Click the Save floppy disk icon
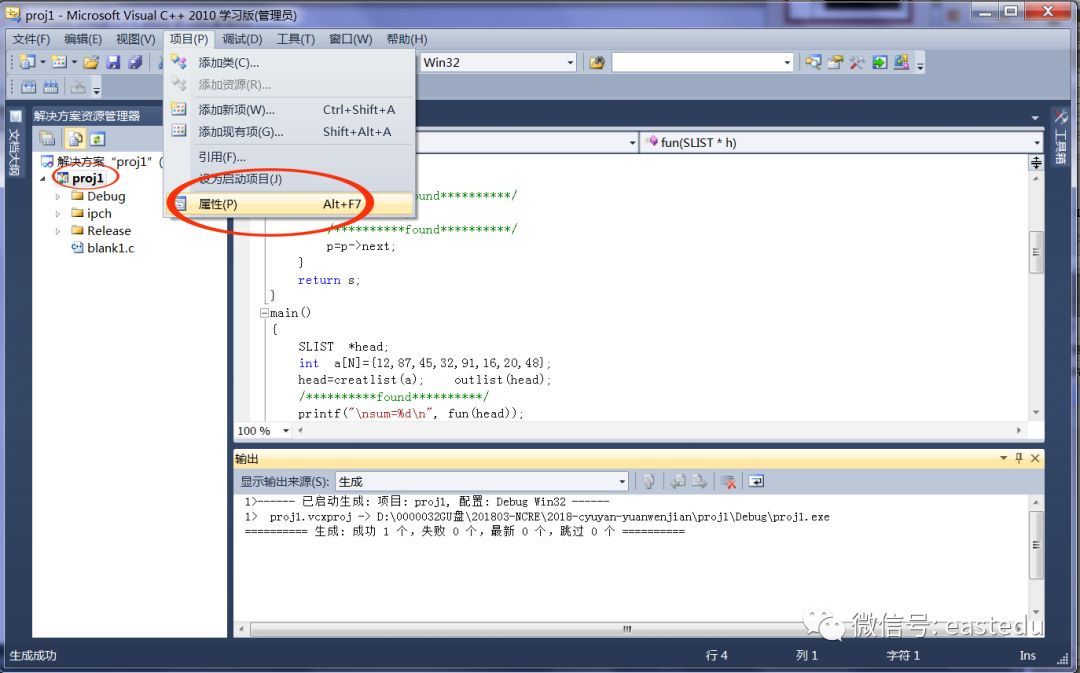The height and width of the screenshot is (673, 1080). pyautogui.click(x=113, y=63)
